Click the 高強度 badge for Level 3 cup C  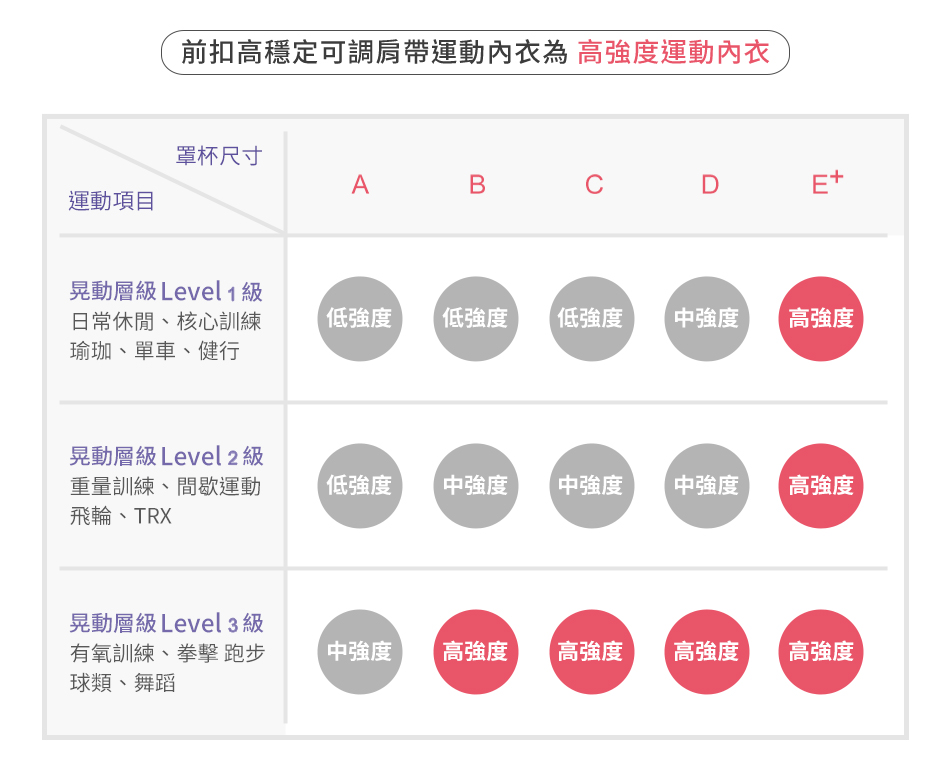click(x=591, y=652)
